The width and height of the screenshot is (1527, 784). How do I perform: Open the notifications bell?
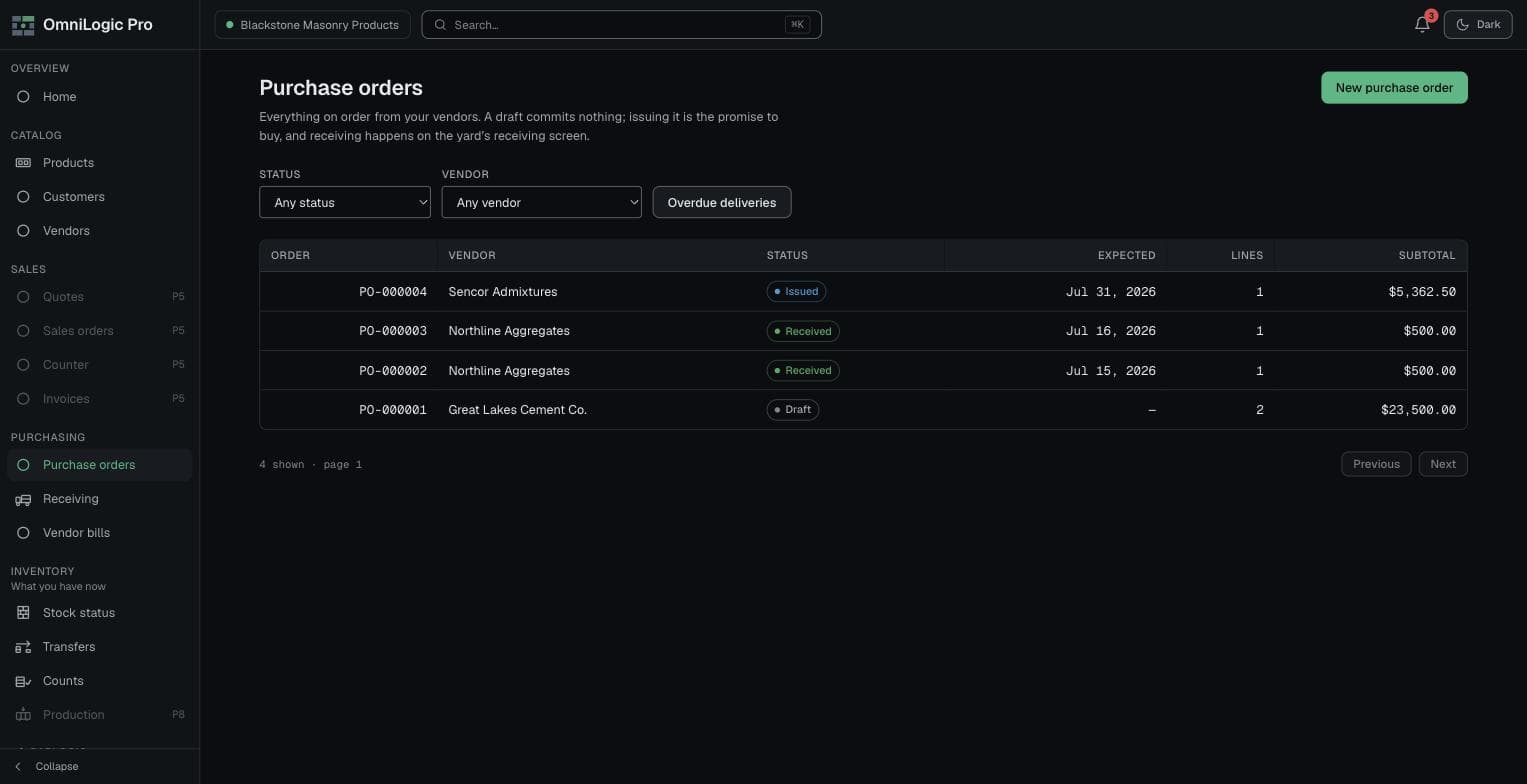[1422, 25]
